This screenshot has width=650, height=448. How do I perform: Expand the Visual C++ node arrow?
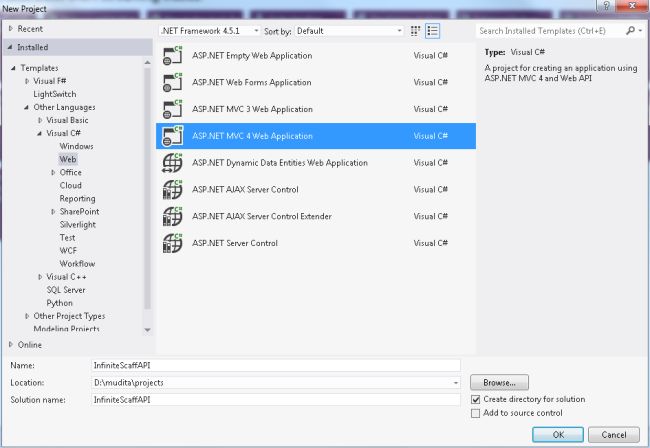[40, 277]
